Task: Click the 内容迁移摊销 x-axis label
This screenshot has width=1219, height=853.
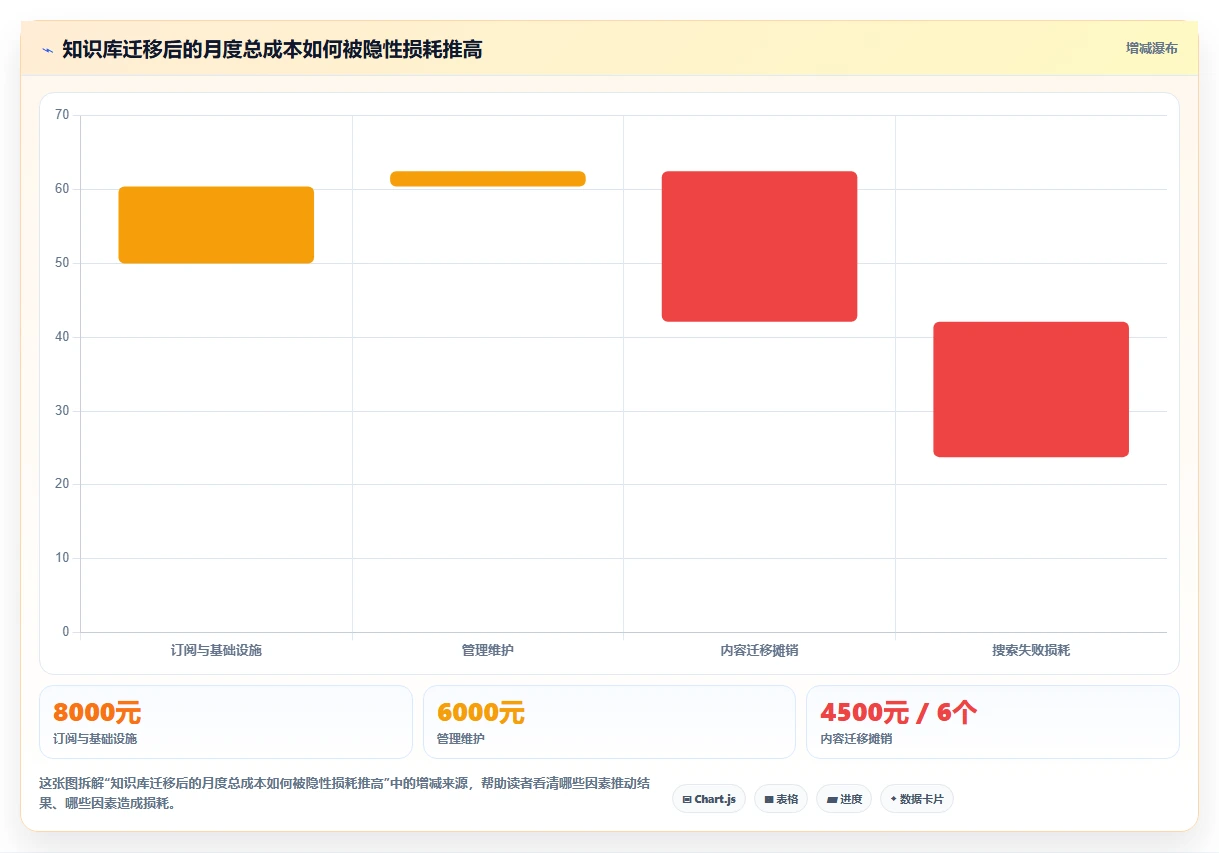Action: pyautogui.click(x=759, y=650)
